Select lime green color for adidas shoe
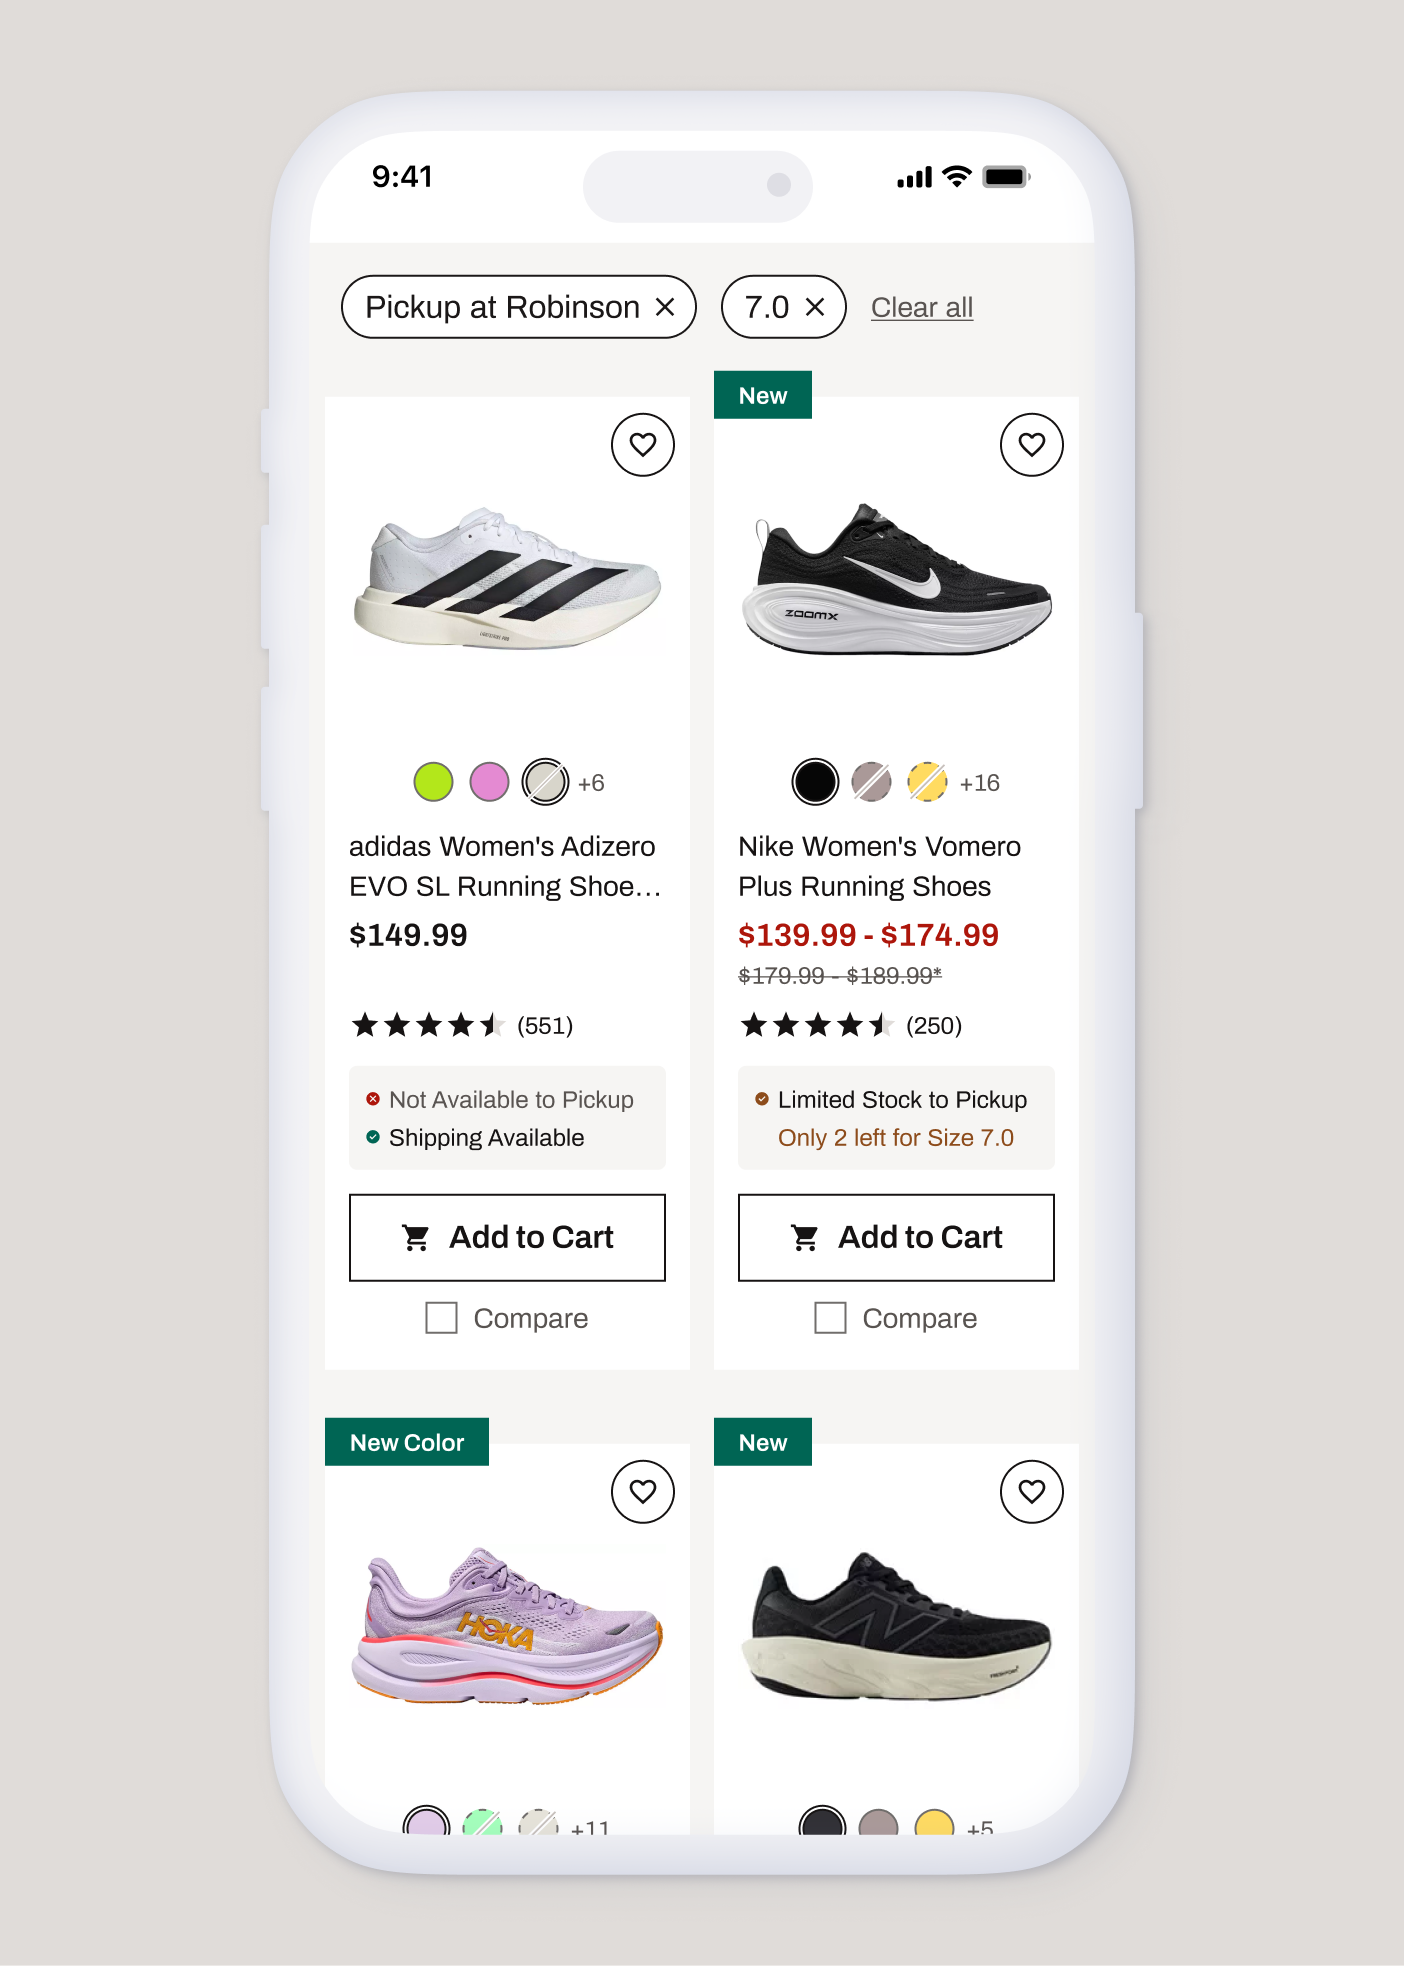1404x1966 pixels. tap(433, 782)
